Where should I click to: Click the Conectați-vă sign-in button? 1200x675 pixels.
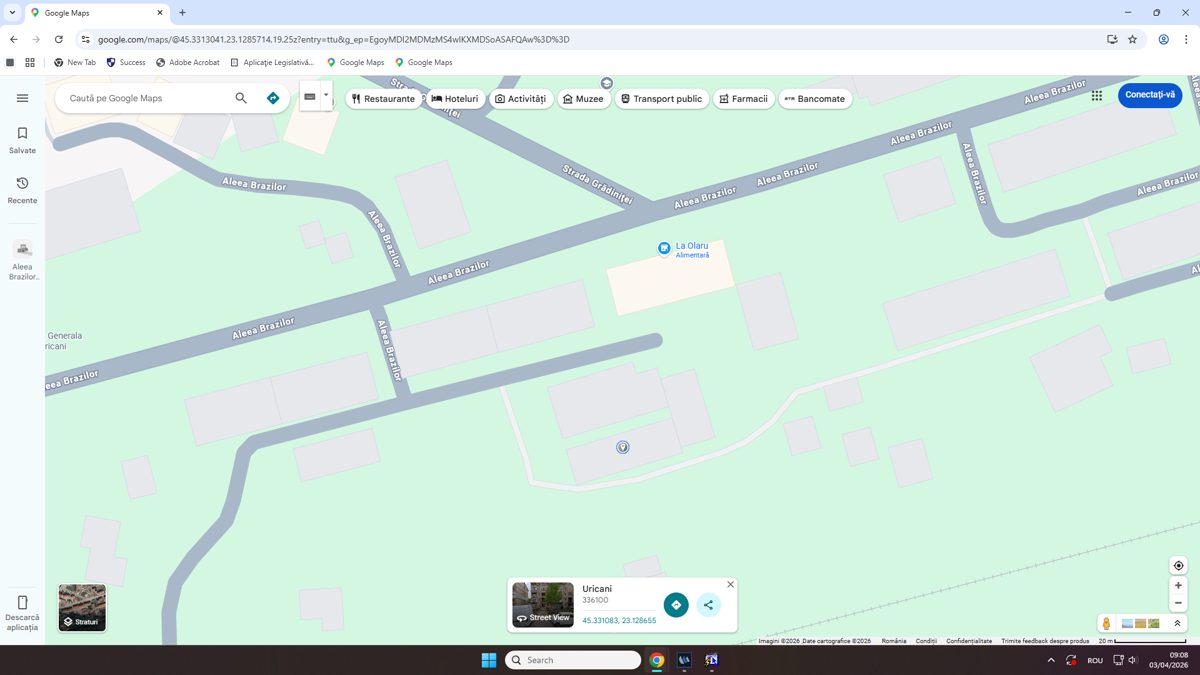tap(1150, 95)
